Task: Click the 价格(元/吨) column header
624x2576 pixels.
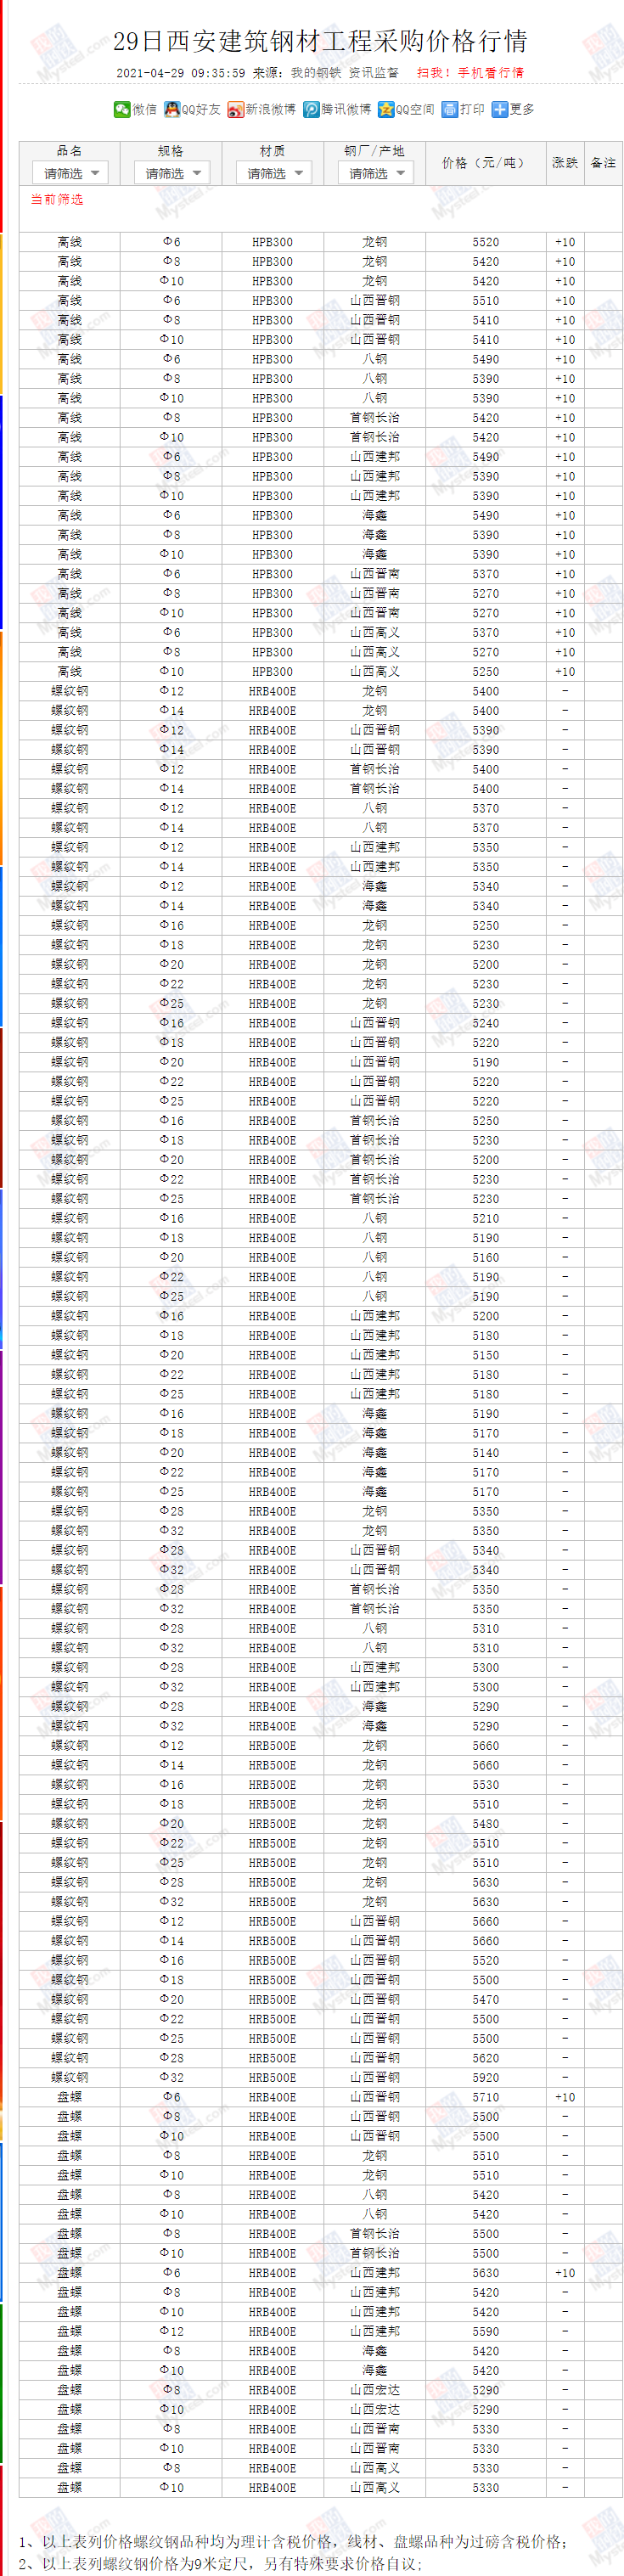Action: click(x=485, y=162)
